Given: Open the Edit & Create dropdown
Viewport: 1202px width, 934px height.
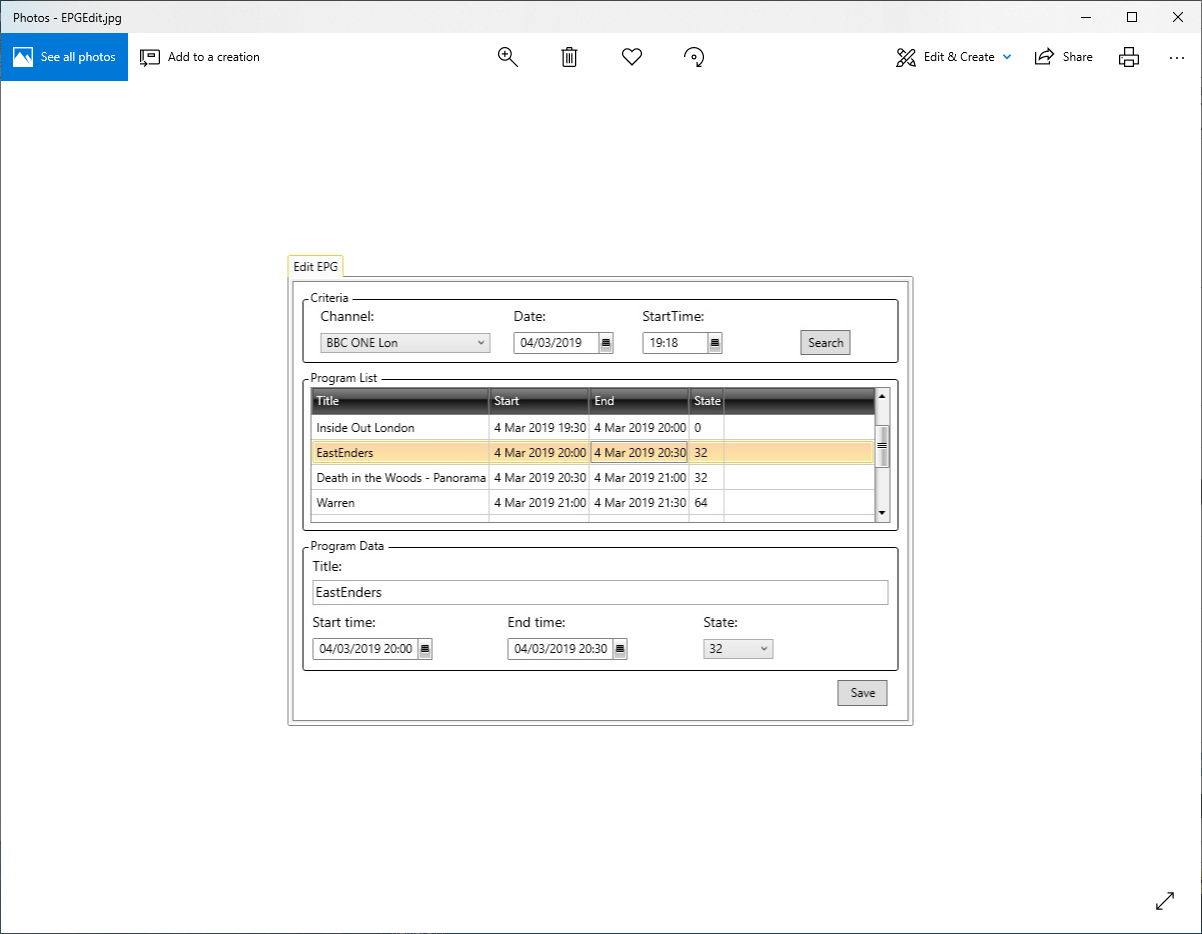Looking at the screenshot, I should [954, 57].
